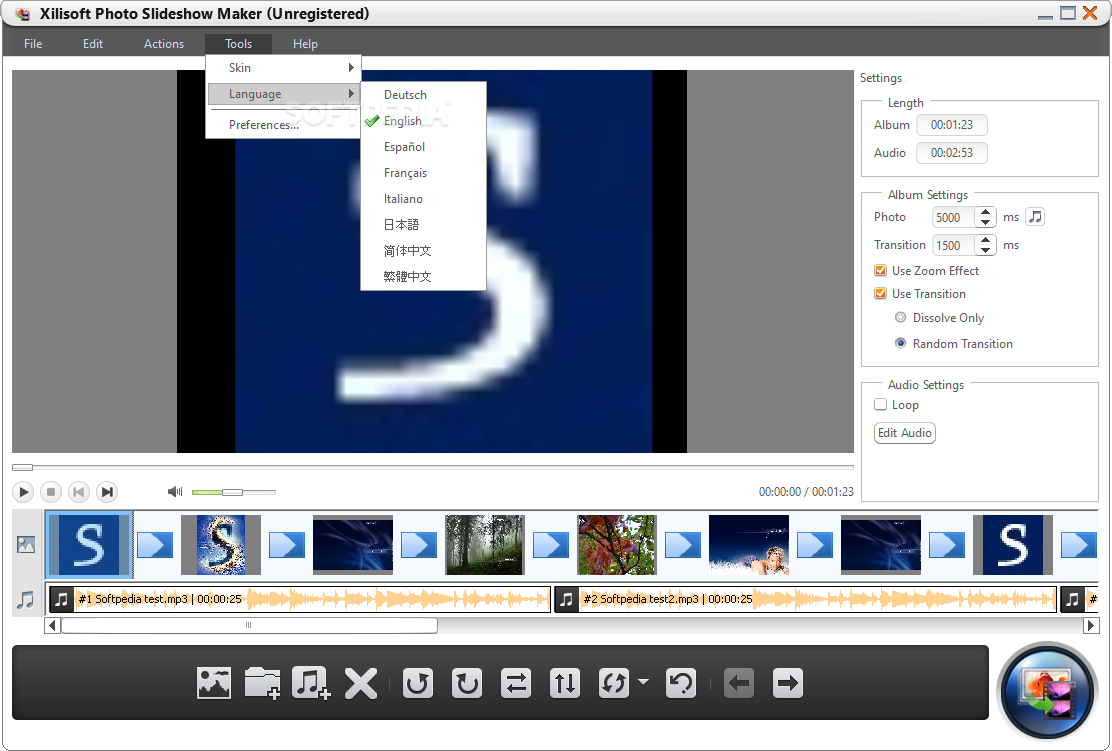
Task: Enable the Loop audio checkbox
Action: [x=880, y=404]
